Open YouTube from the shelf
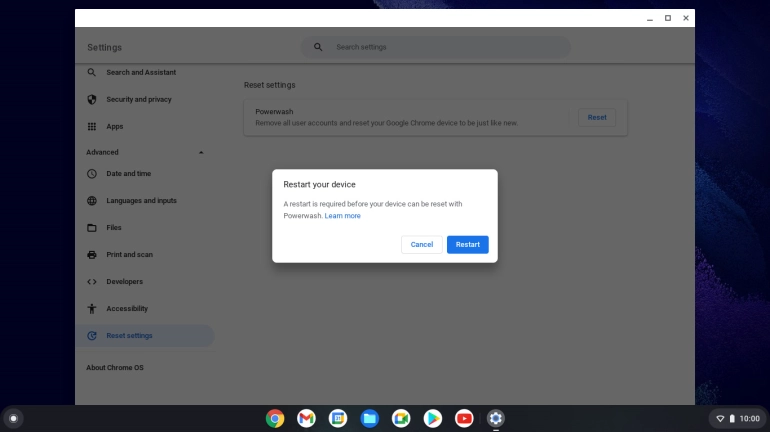 (x=464, y=418)
